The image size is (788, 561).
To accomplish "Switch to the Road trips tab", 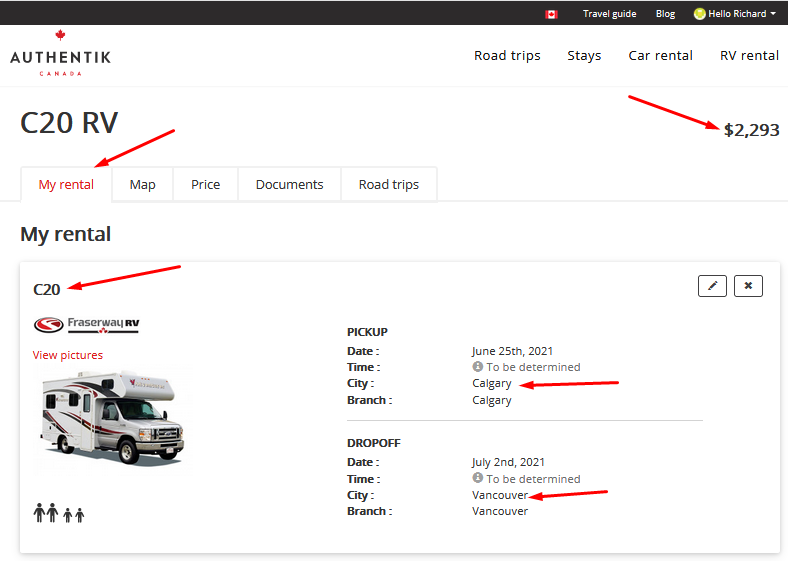I will (389, 184).
